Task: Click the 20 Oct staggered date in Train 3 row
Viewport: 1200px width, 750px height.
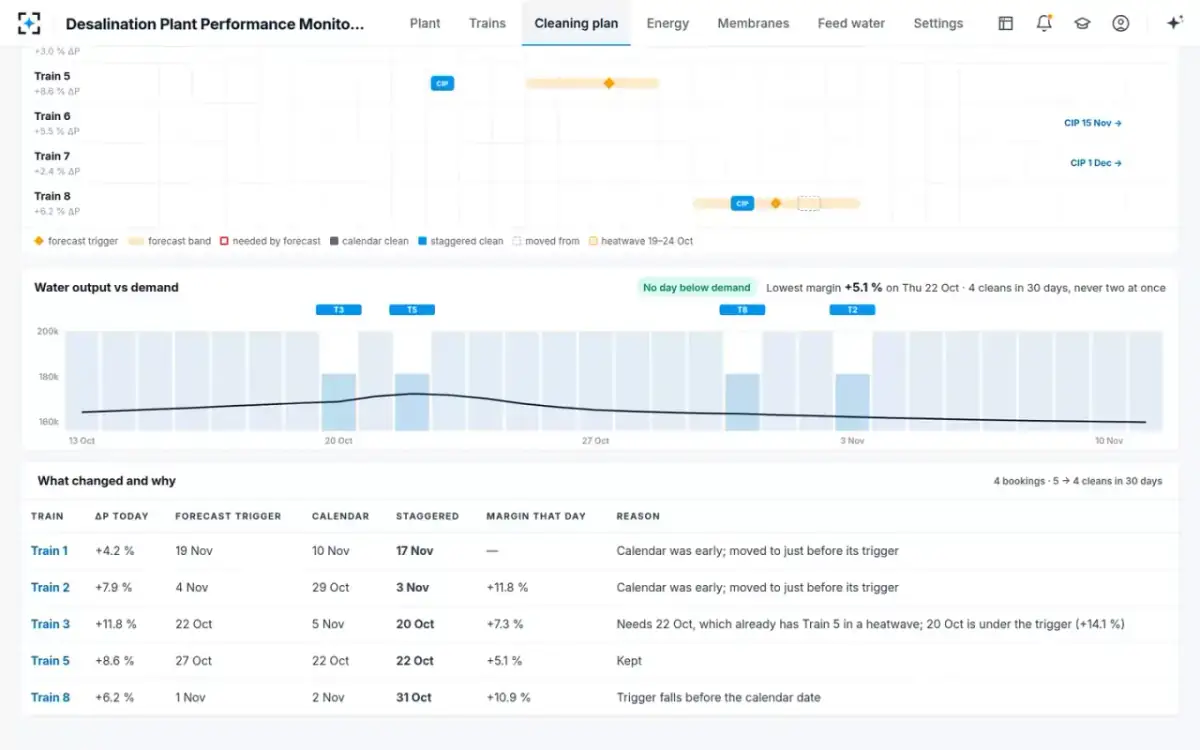Action: tap(415, 624)
